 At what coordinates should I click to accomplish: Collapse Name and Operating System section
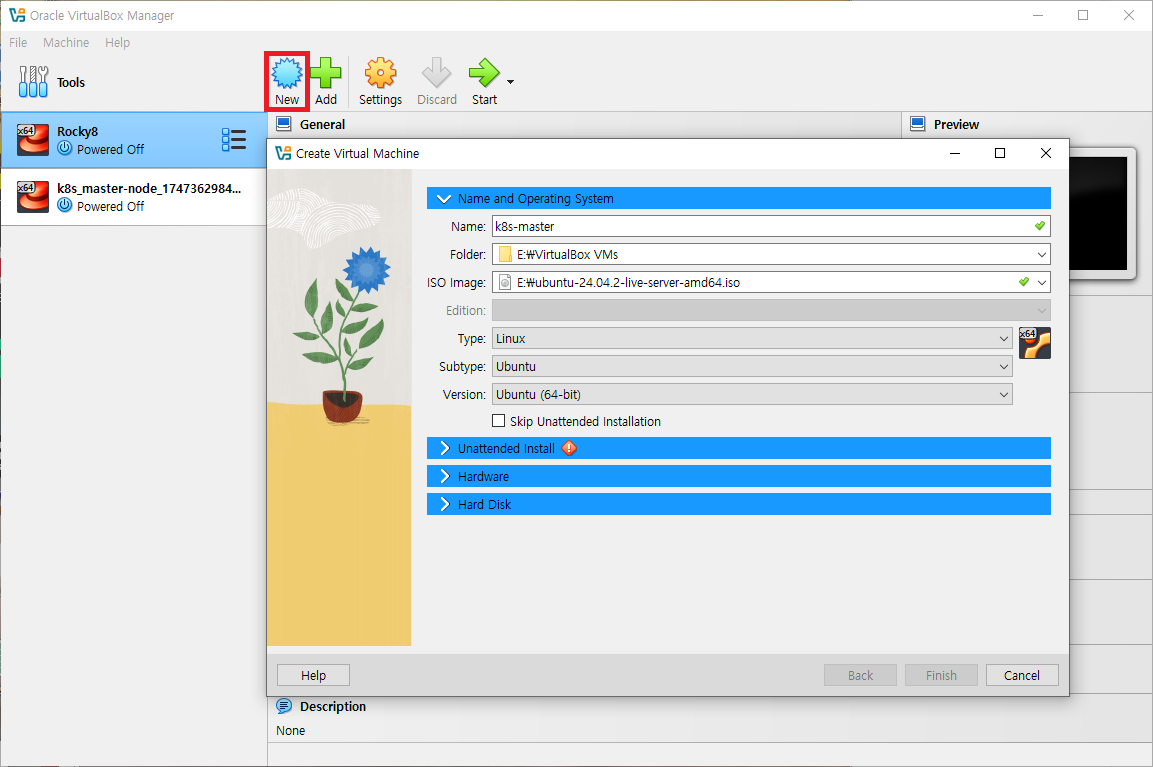click(x=738, y=199)
